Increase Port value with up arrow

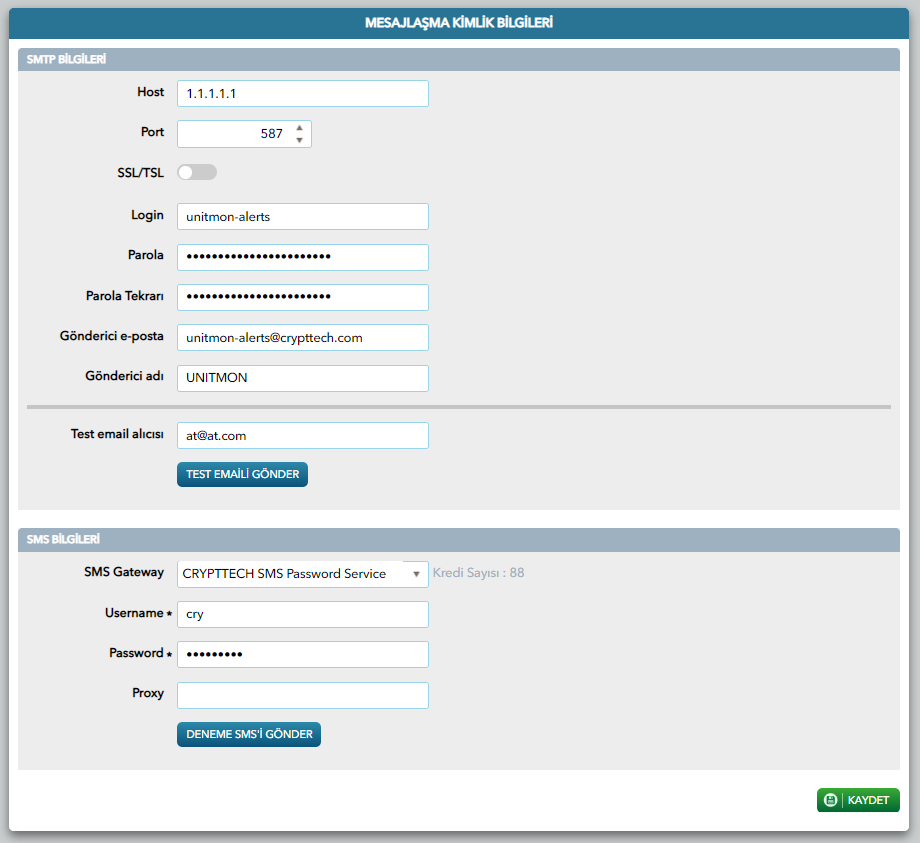point(300,127)
